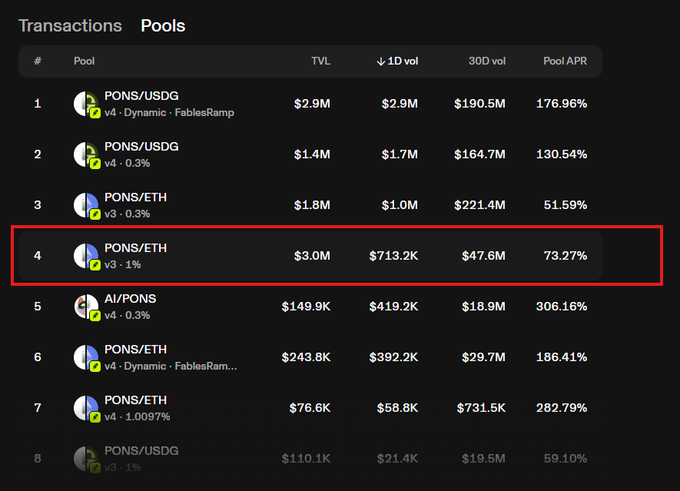
Task: Click the 186.41% Pool APR value
Action: coord(562,357)
